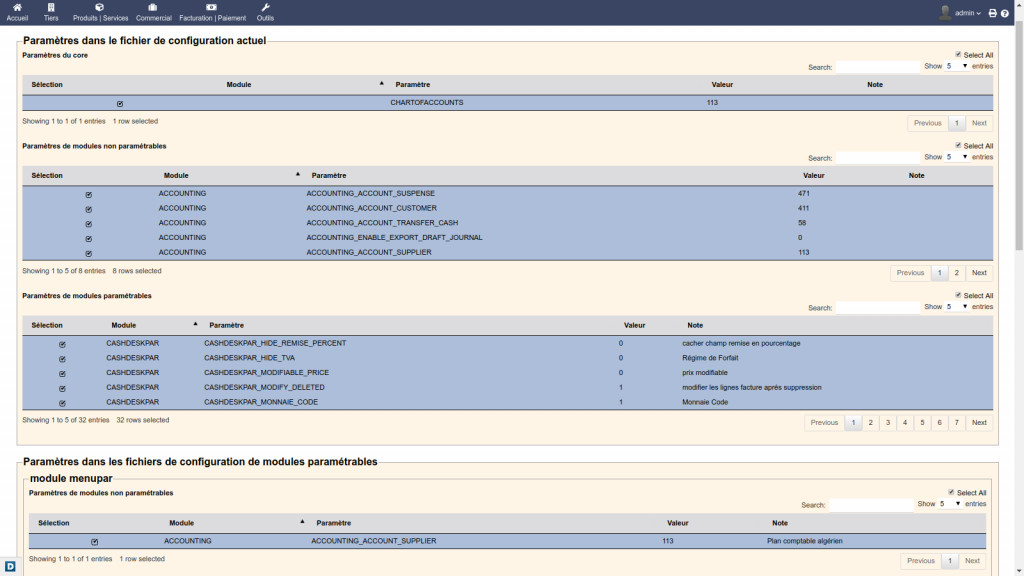Open the Accueil home icon
Image resolution: width=1024 pixels, height=576 pixels.
[17, 8]
